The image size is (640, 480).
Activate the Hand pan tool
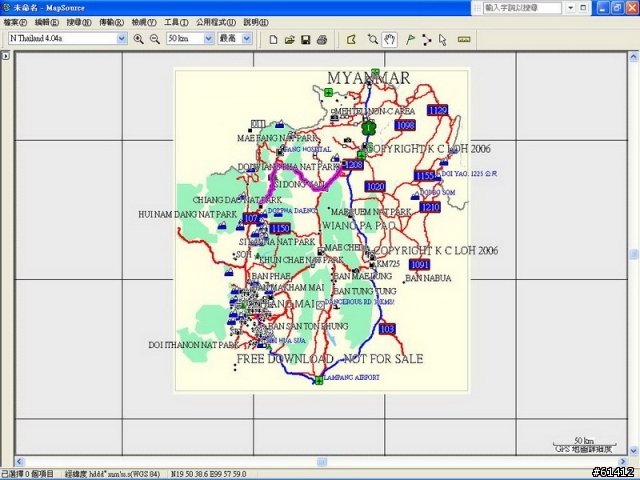click(390, 40)
